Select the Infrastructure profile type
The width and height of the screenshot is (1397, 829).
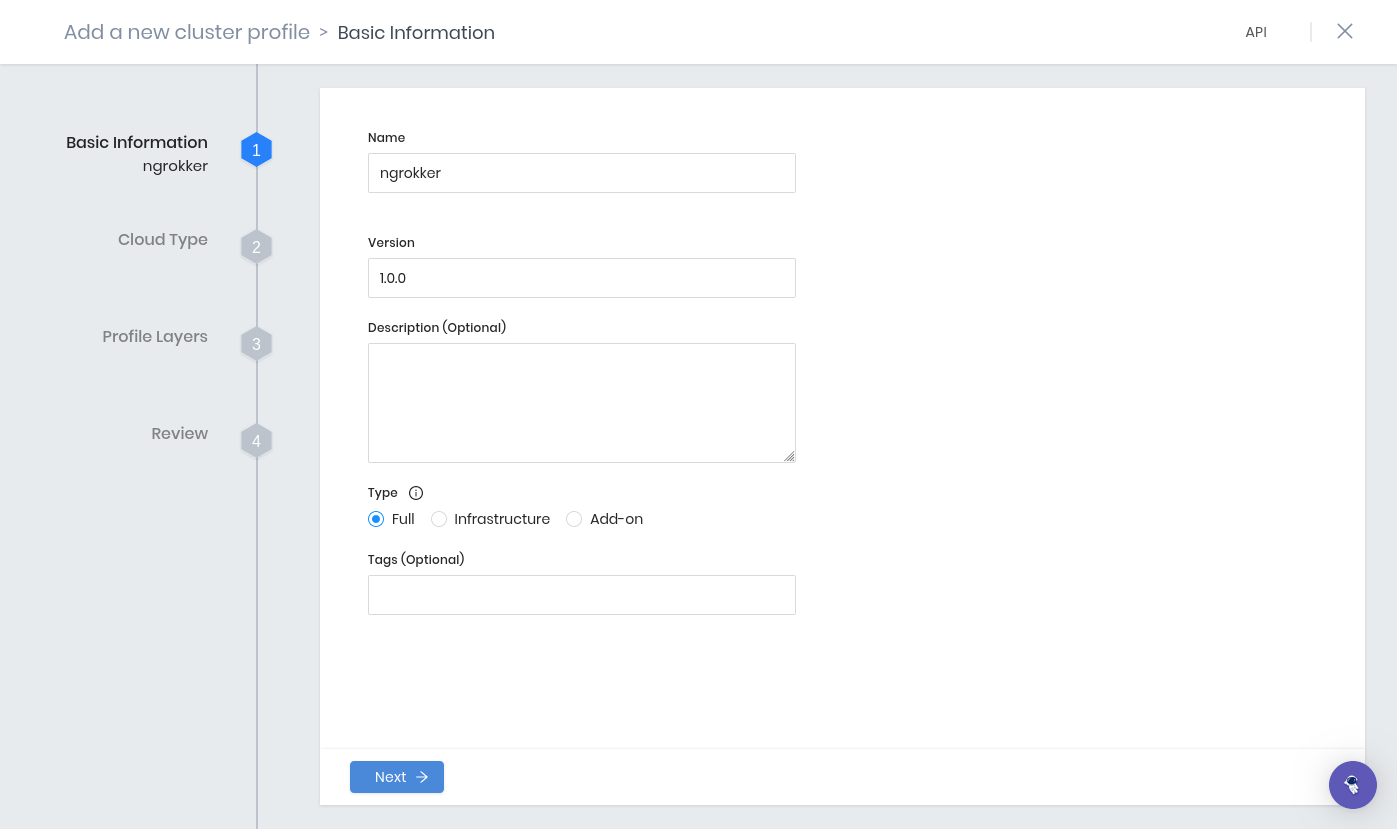pyautogui.click(x=439, y=519)
